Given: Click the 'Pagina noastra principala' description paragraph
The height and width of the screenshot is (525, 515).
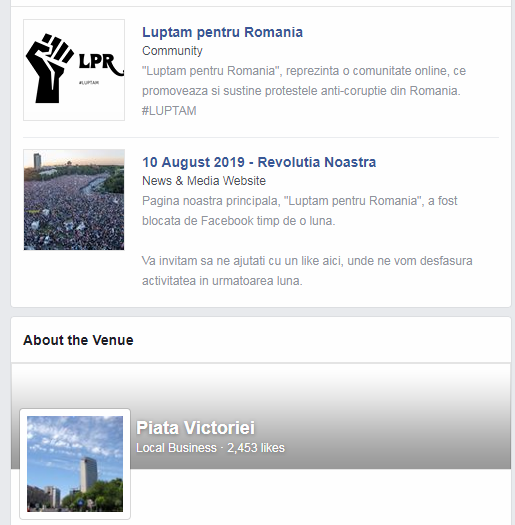Looking at the screenshot, I should point(299,211).
